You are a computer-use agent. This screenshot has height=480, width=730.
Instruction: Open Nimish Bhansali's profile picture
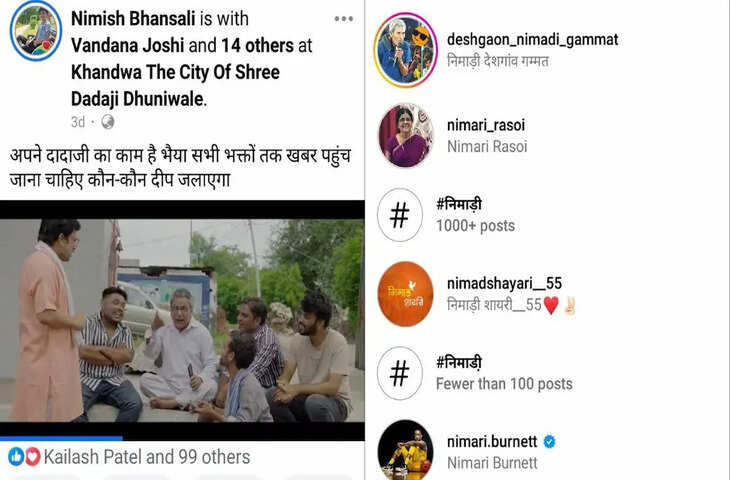click(36, 31)
